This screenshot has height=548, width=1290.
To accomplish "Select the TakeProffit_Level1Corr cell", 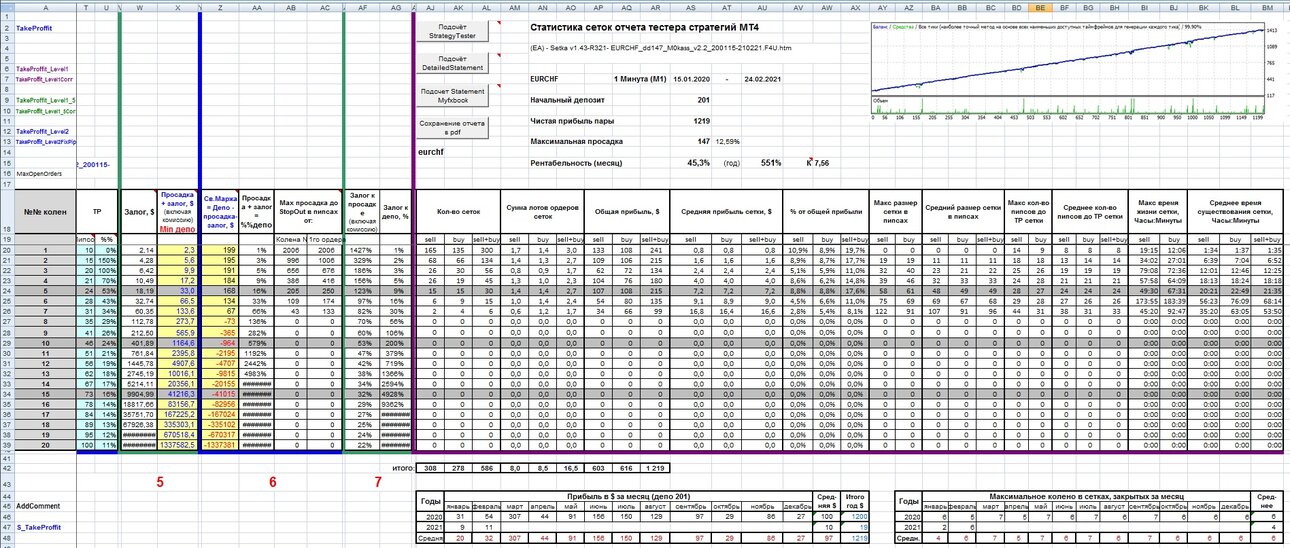I will pyautogui.click(x=45, y=79).
